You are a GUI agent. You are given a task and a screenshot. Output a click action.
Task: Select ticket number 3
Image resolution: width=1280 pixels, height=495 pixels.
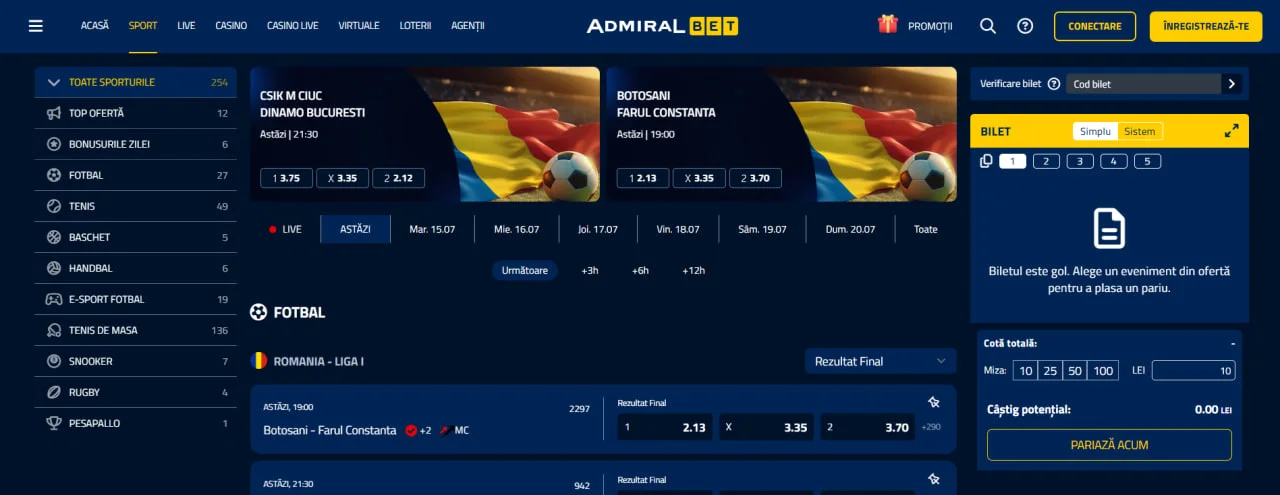click(1080, 161)
